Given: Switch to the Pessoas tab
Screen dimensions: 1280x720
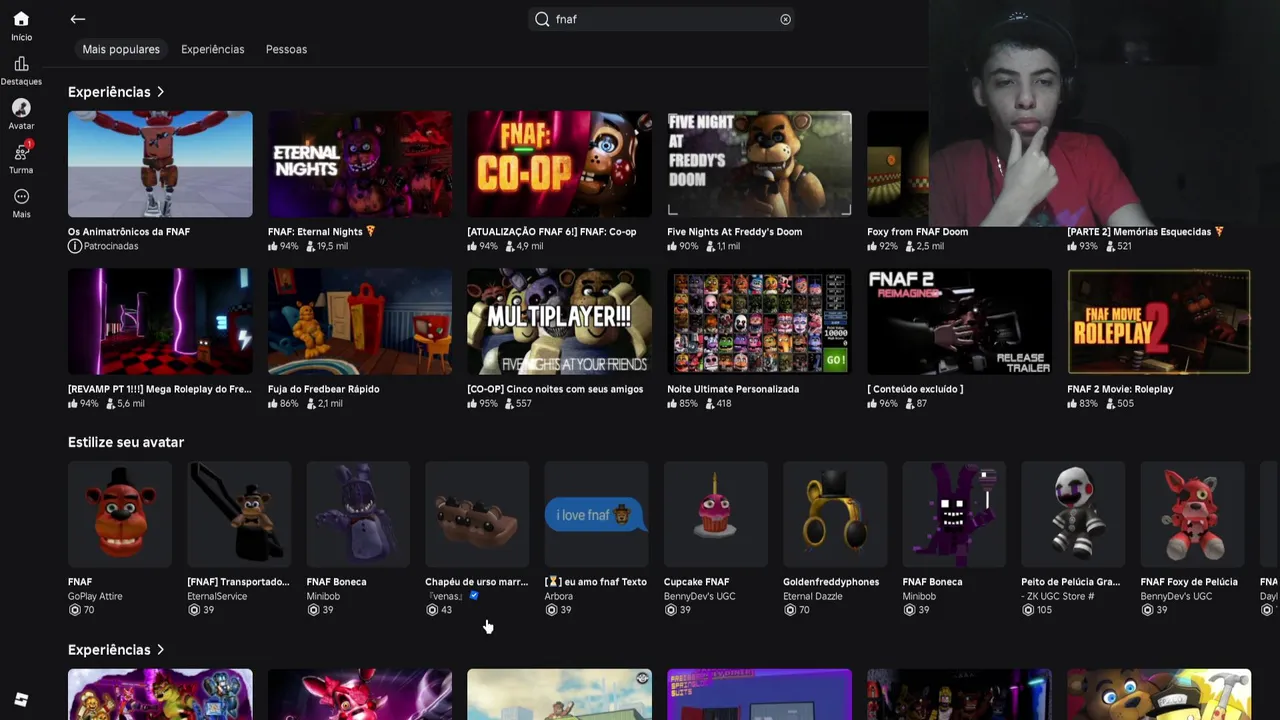Looking at the screenshot, I should pyautogui.click(x=286, y=49).
